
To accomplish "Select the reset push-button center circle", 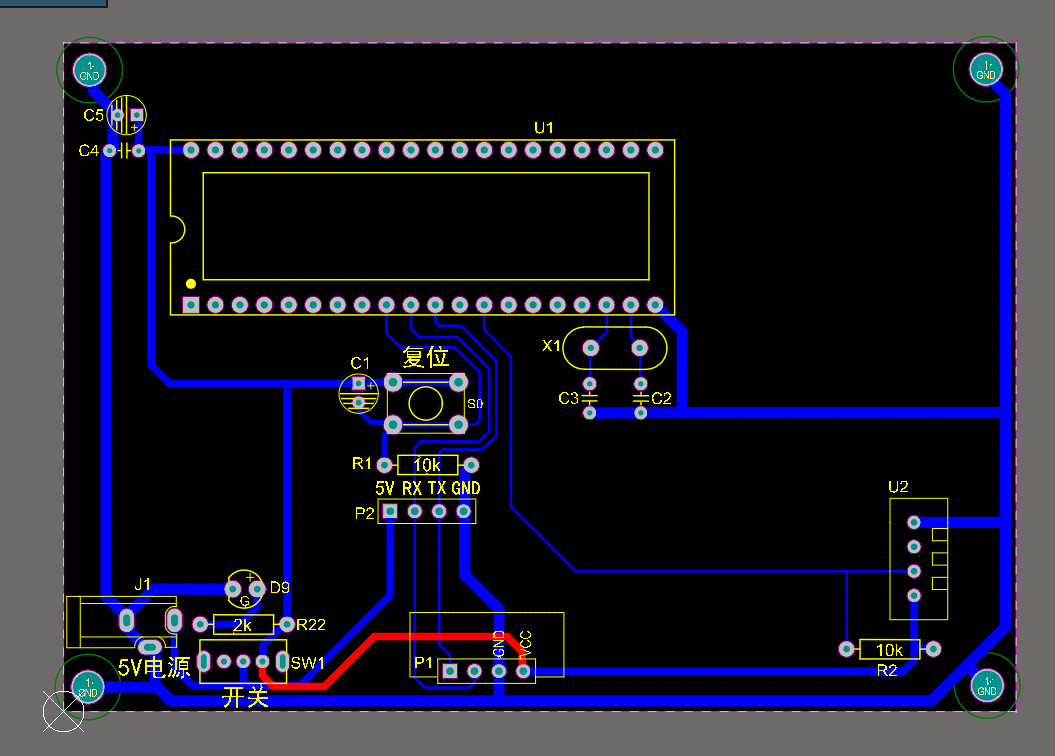I will click(425, 403).
